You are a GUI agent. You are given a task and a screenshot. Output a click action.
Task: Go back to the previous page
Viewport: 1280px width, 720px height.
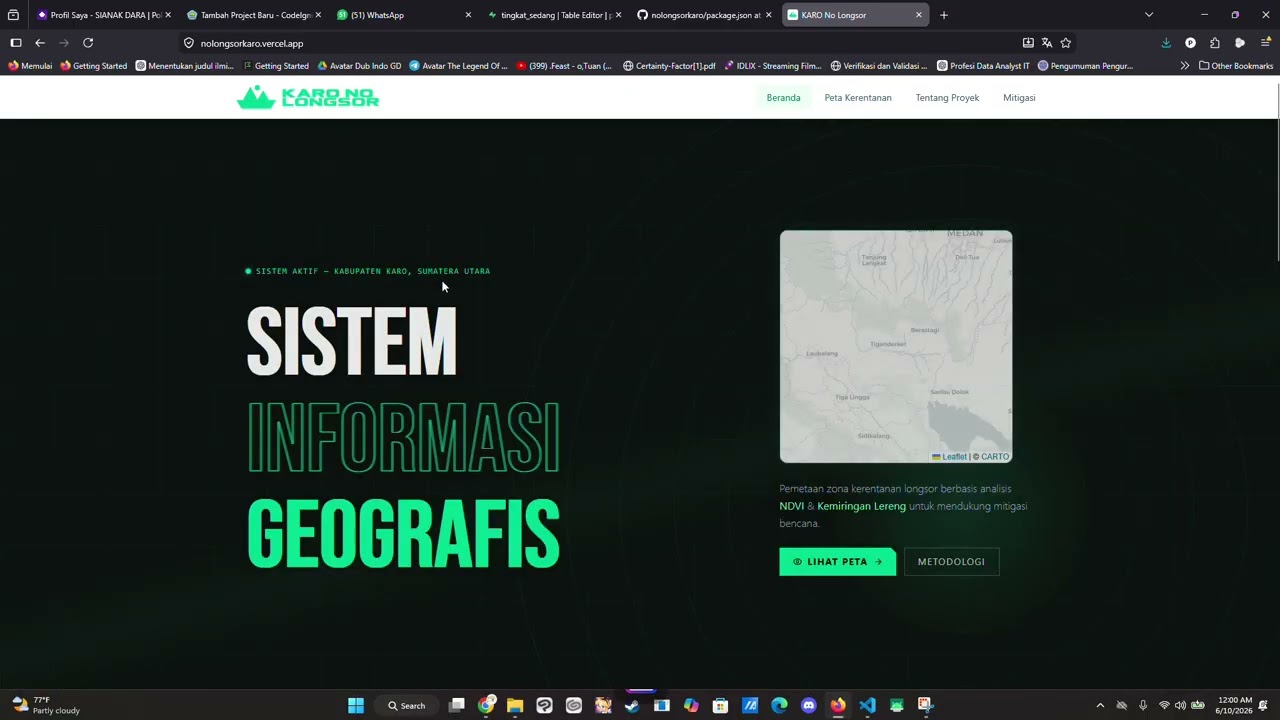(x=40, y=43)
